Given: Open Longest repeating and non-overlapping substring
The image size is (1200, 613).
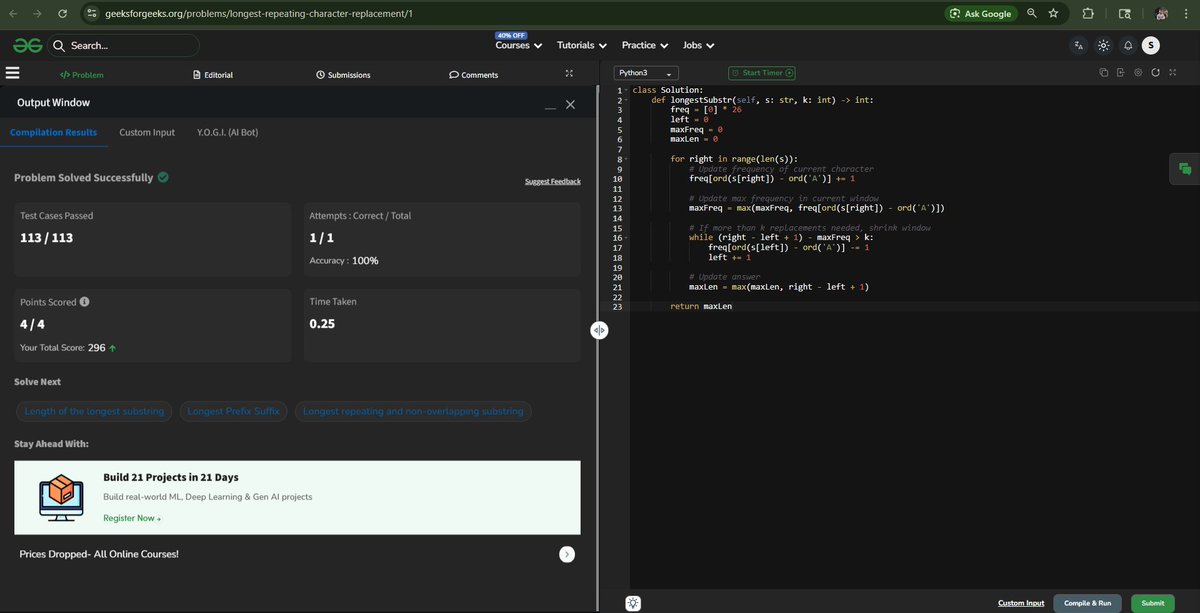Looking at the screenshot, I should tap(413, 411).
